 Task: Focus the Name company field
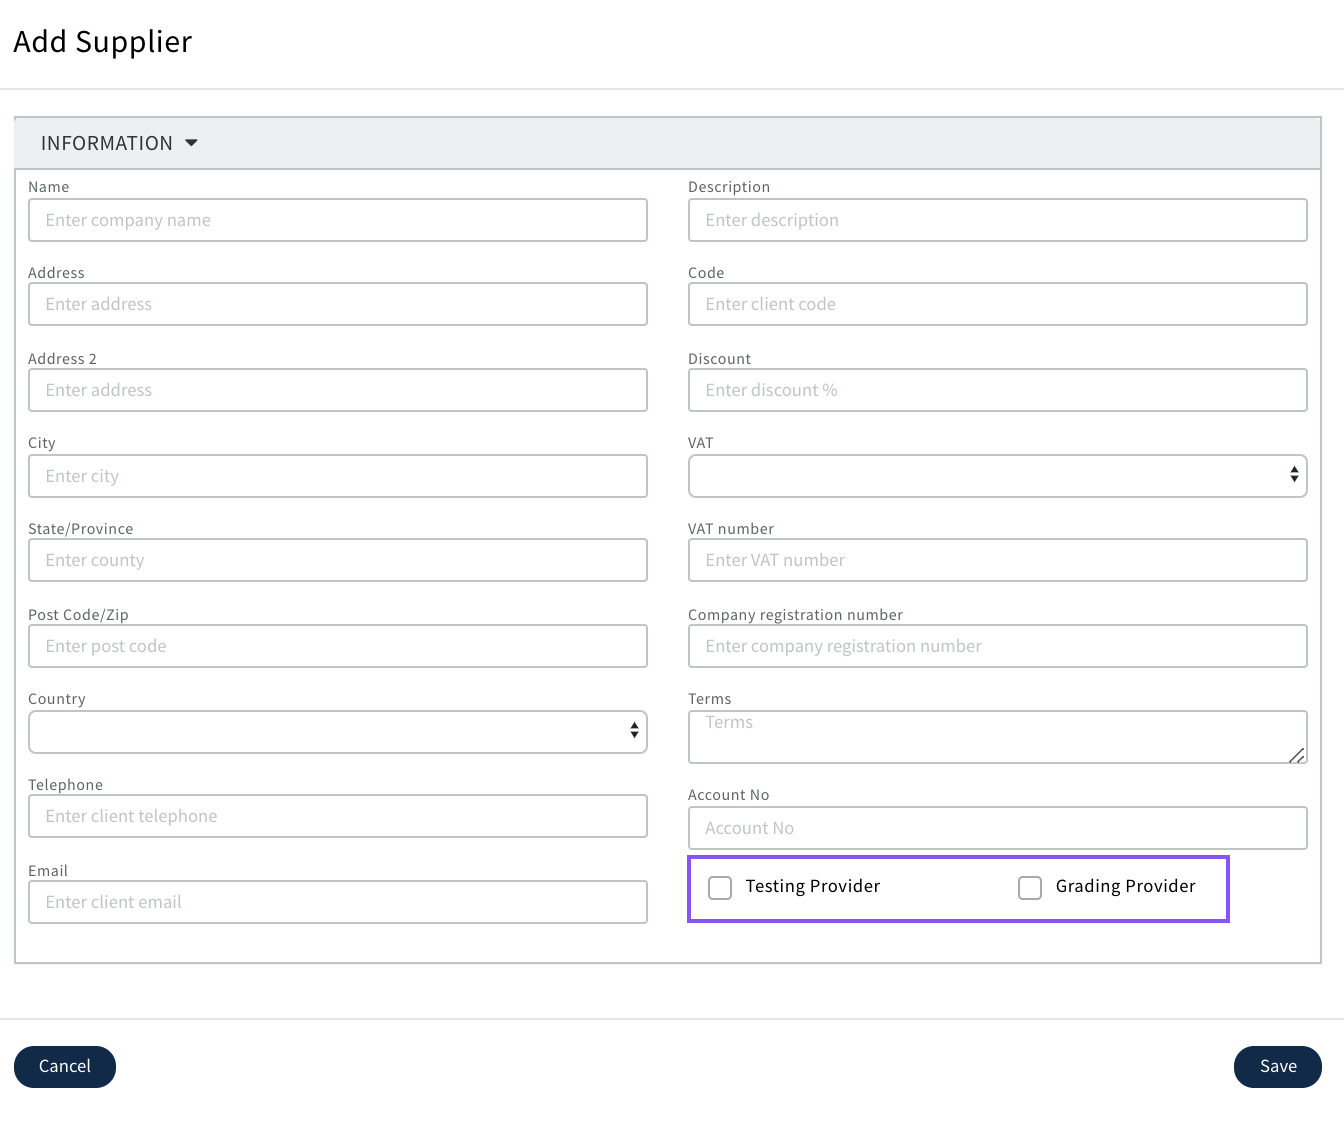coord(337,220)
